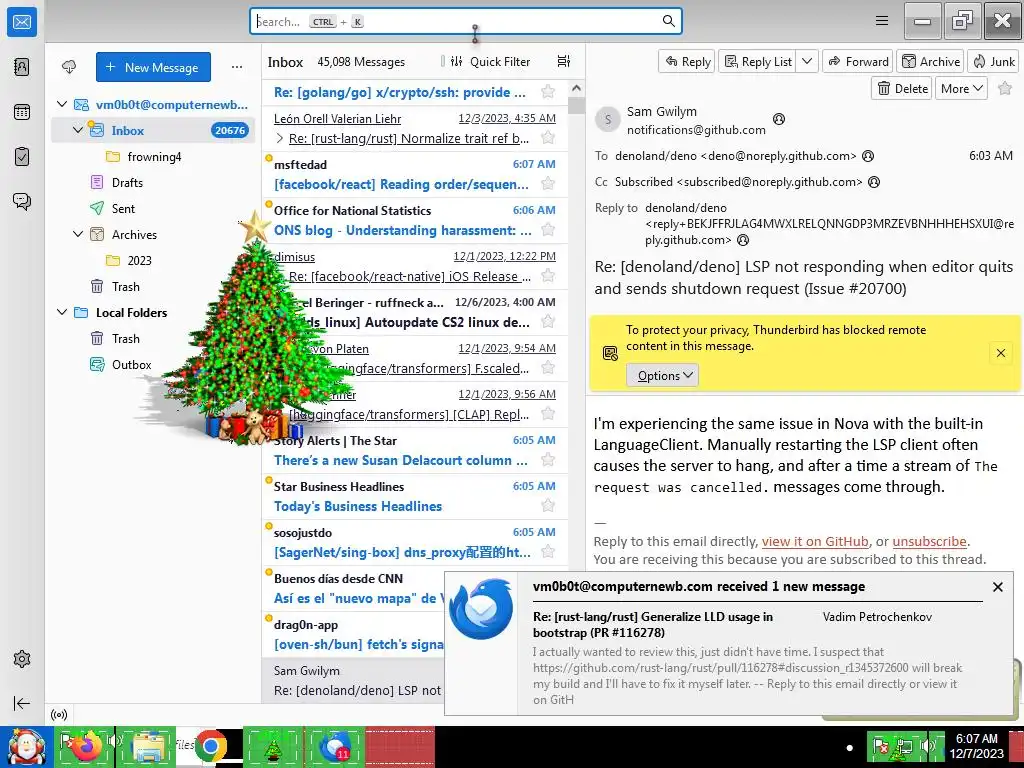Open folder pane options ellipsis

236,67
